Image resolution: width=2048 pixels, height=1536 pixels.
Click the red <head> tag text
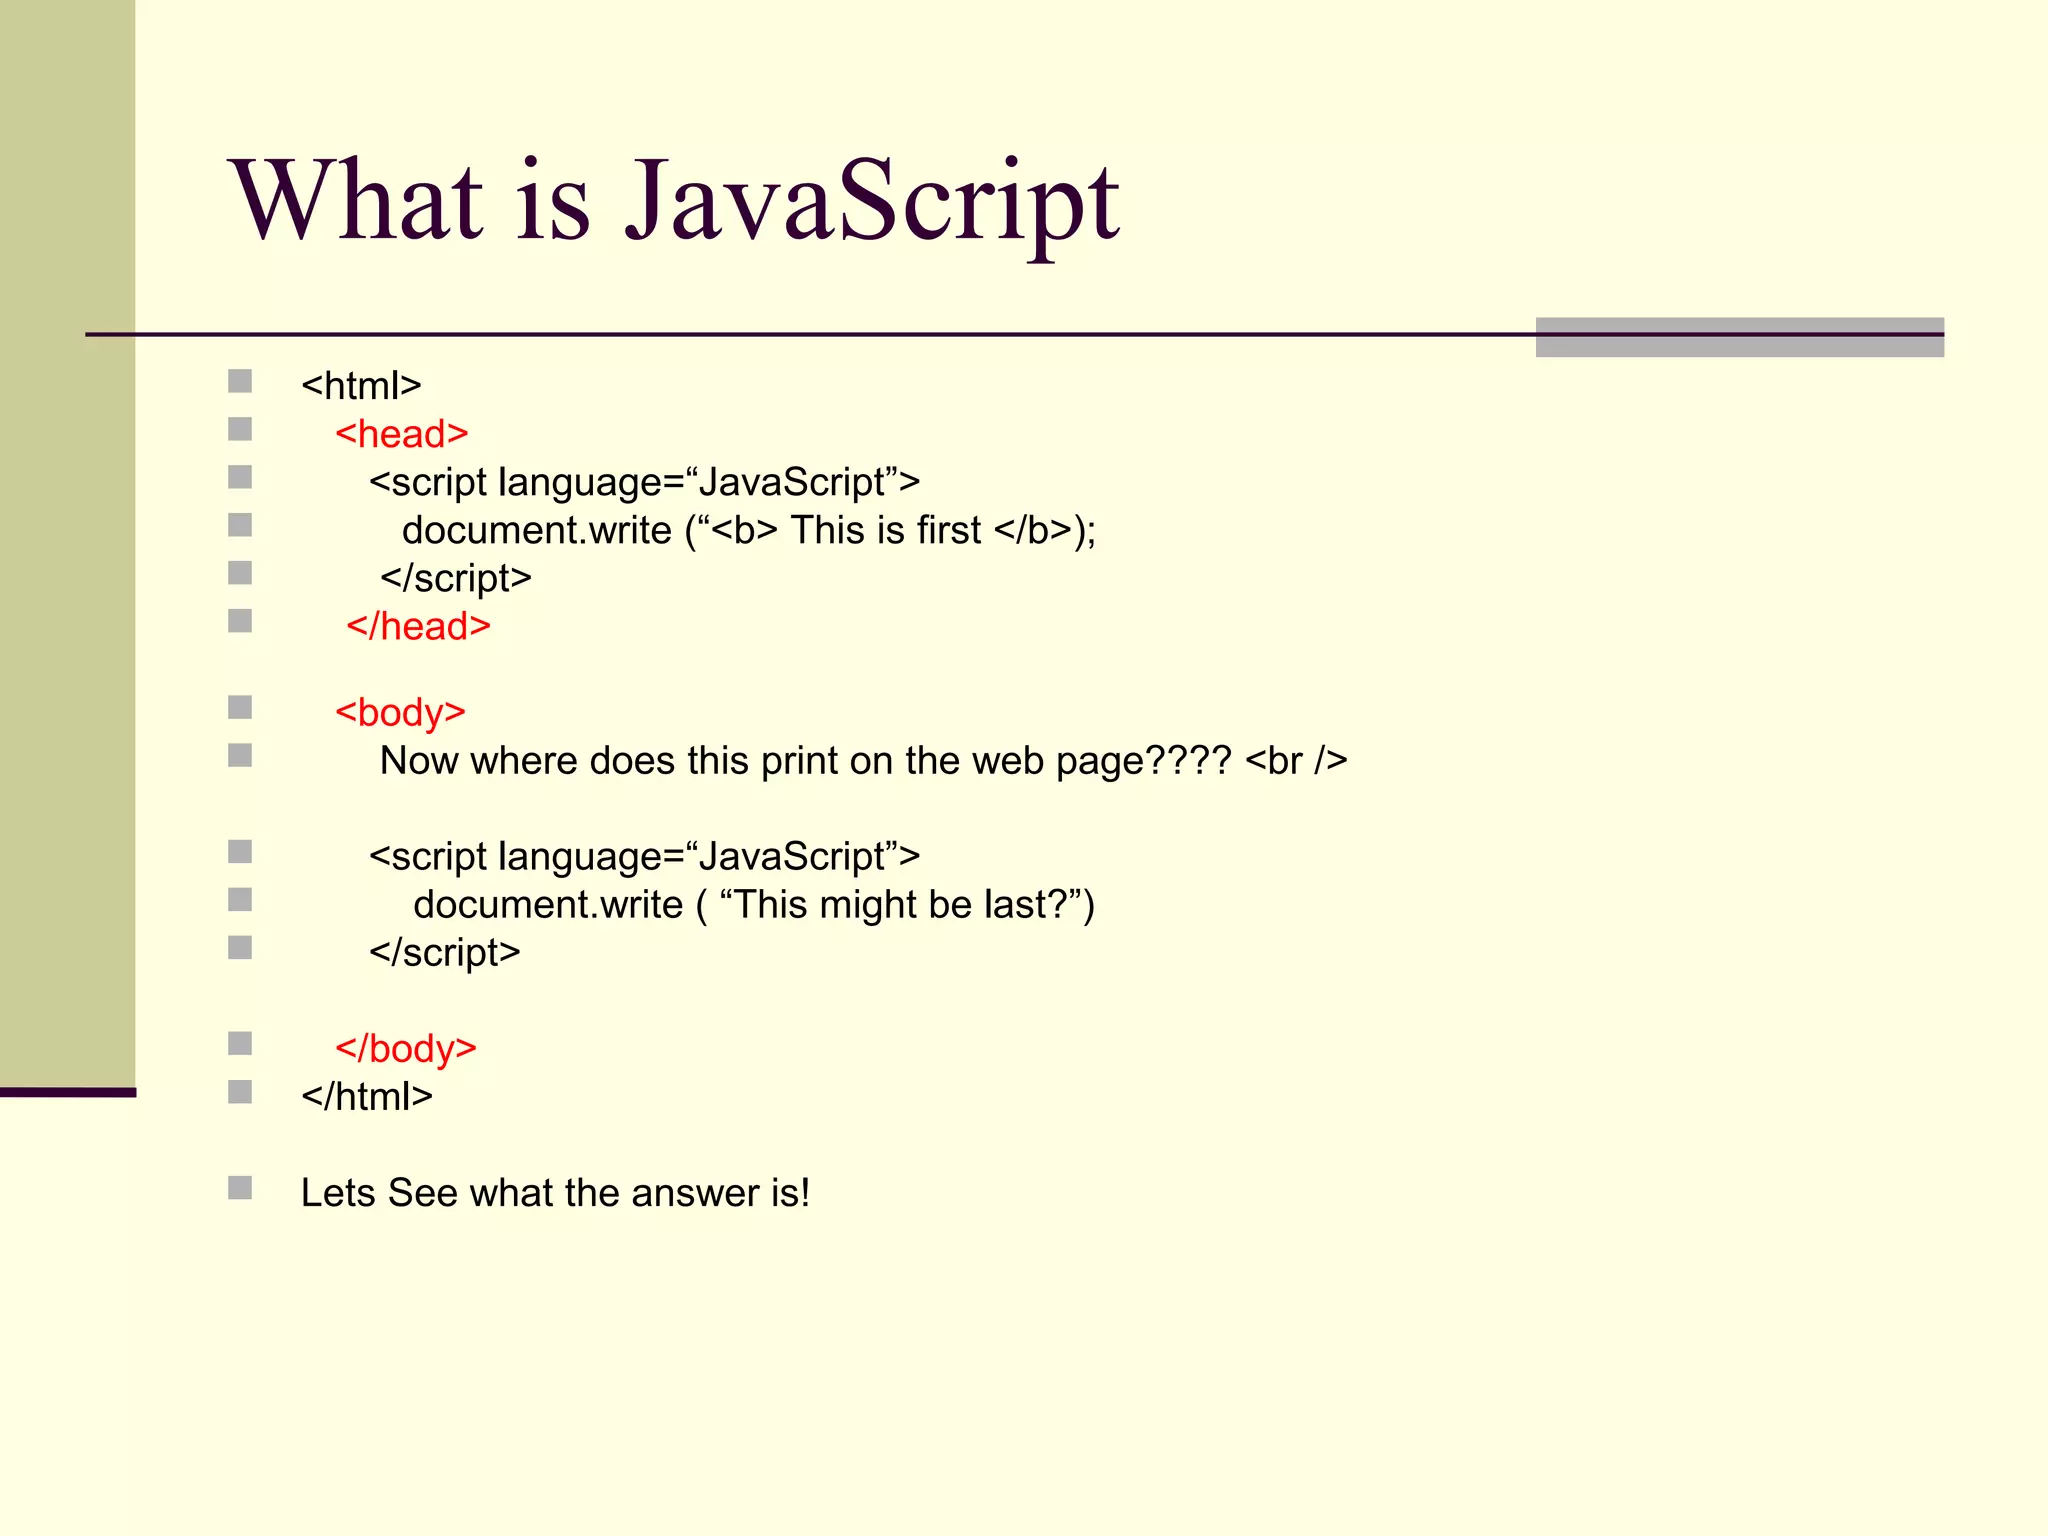point(402,433)
